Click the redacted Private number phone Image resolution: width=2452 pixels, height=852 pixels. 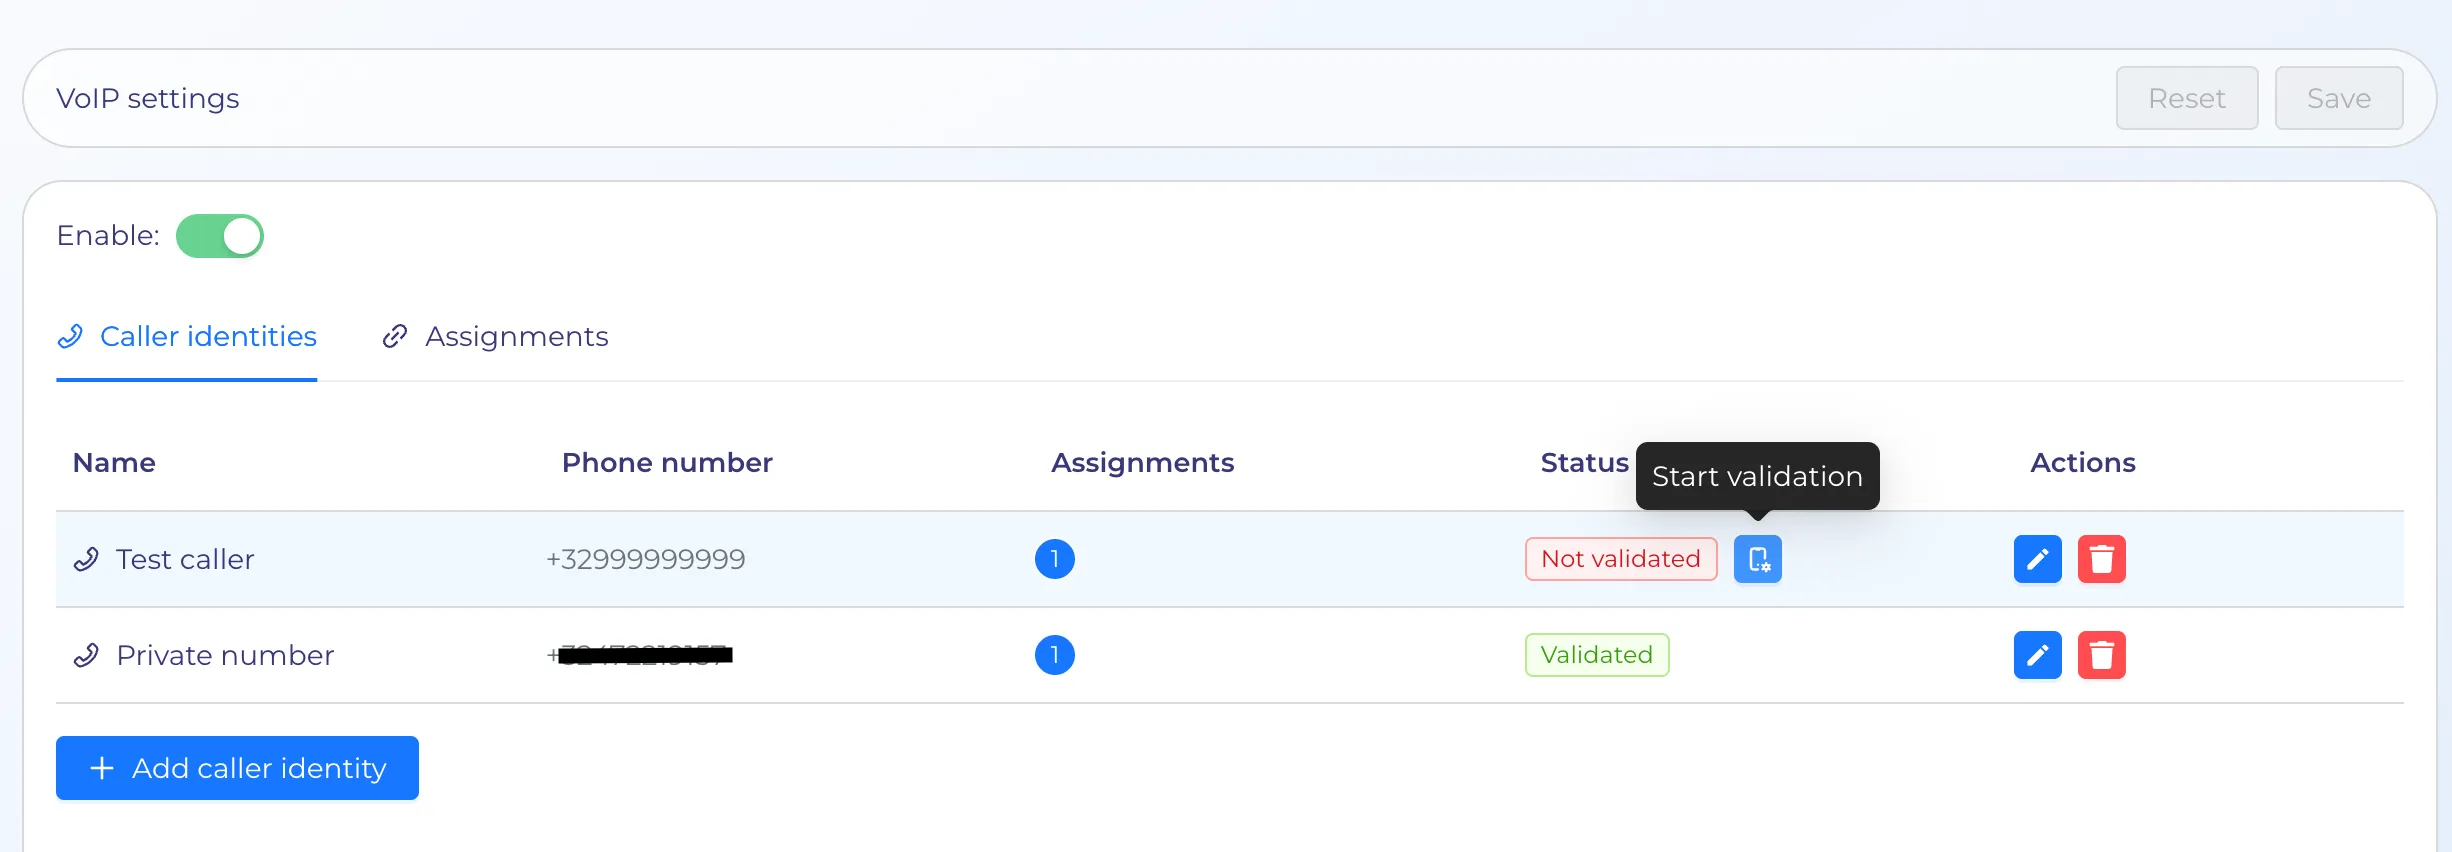click(x=640, y=655)
